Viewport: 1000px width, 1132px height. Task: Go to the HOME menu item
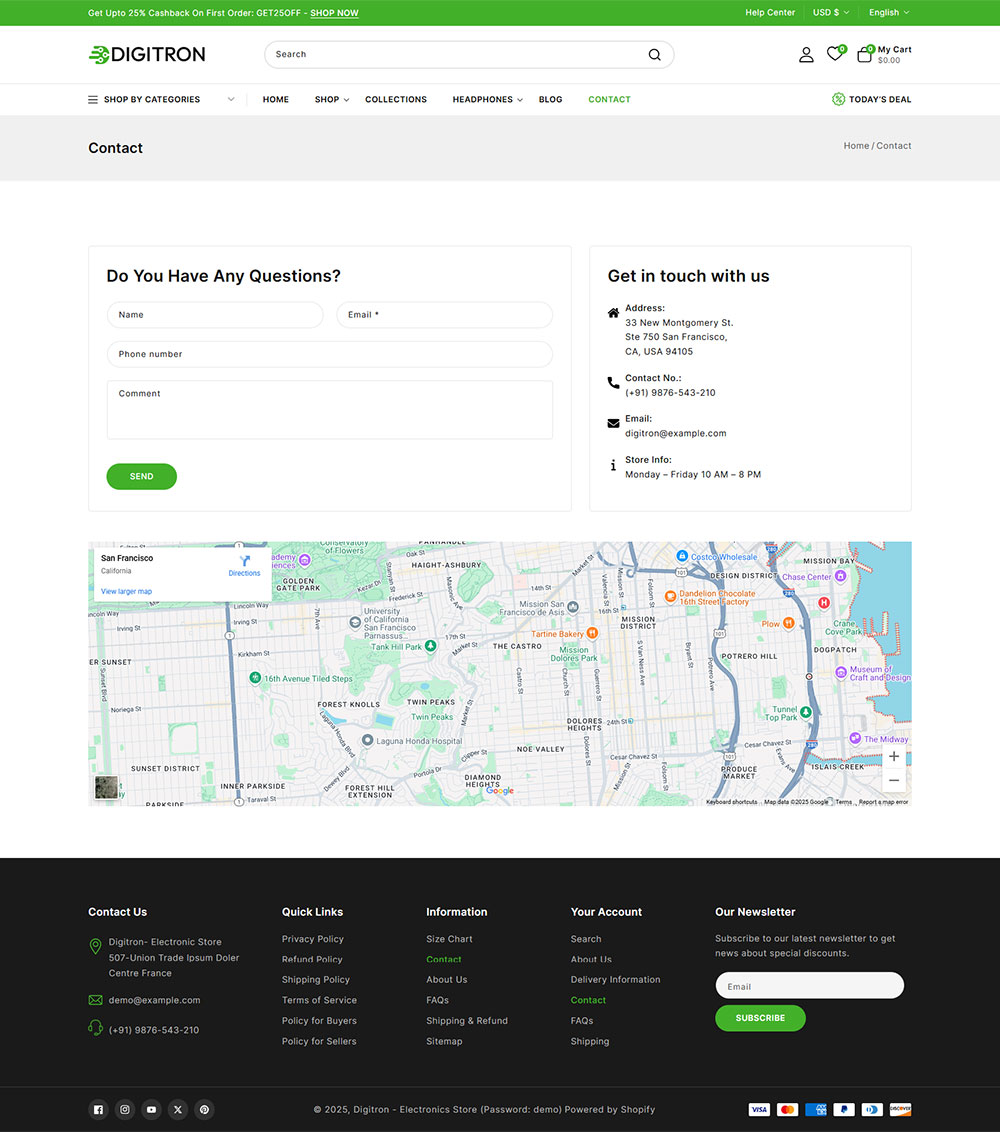[x=275, y=99]
